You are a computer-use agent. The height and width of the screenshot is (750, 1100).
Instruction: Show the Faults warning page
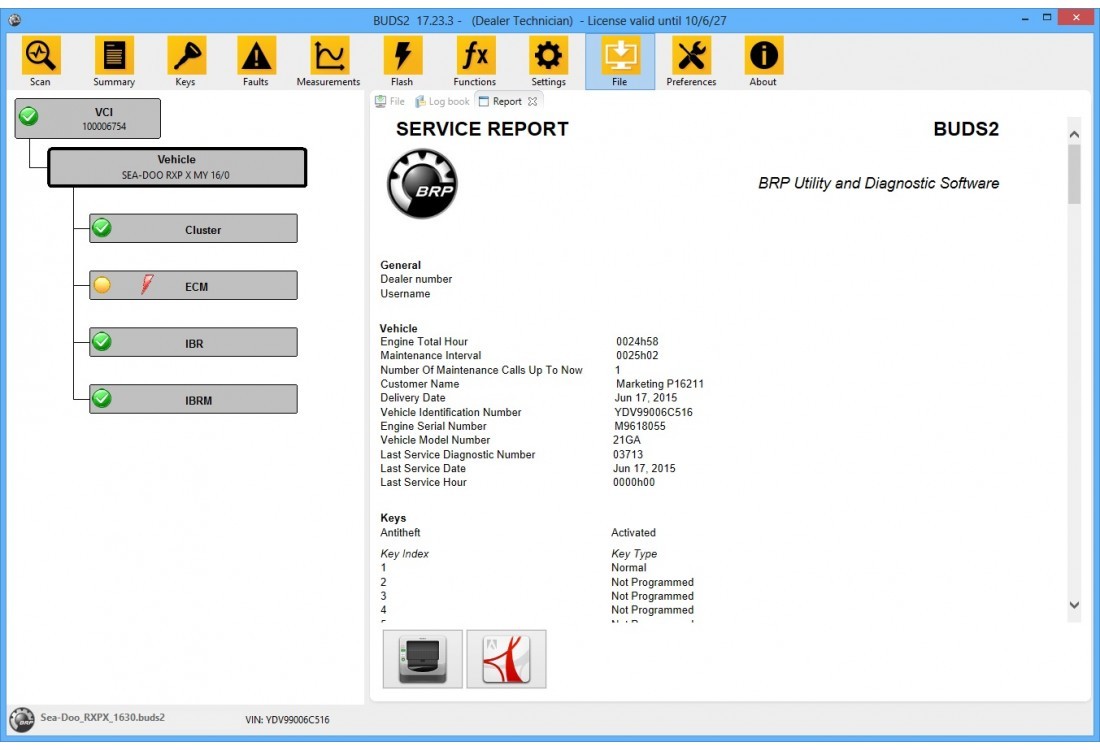click(256, 60)
